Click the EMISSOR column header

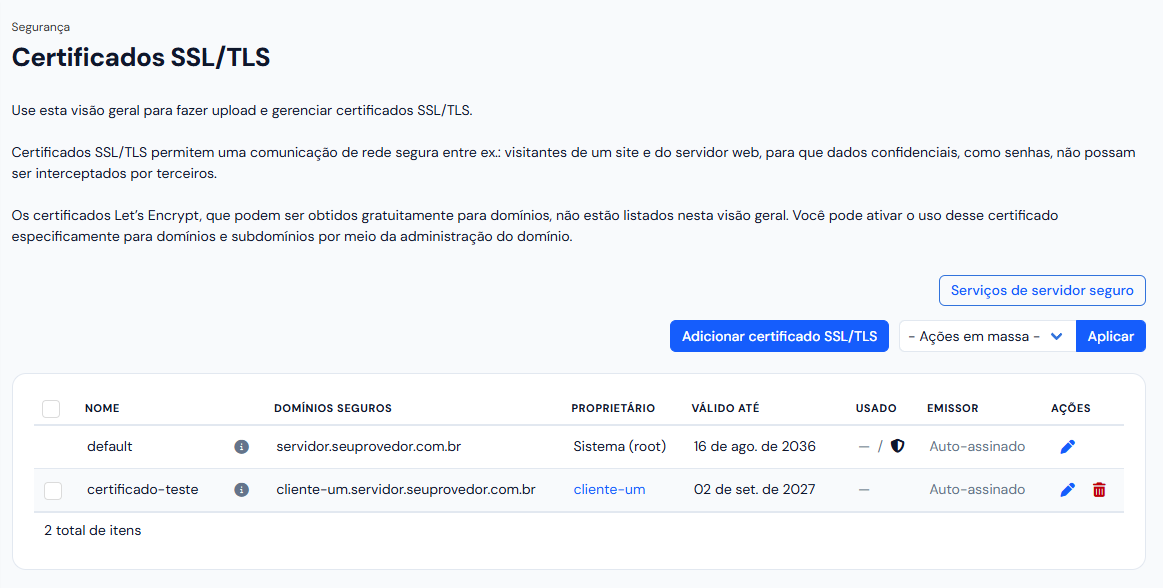click(952, 408)
